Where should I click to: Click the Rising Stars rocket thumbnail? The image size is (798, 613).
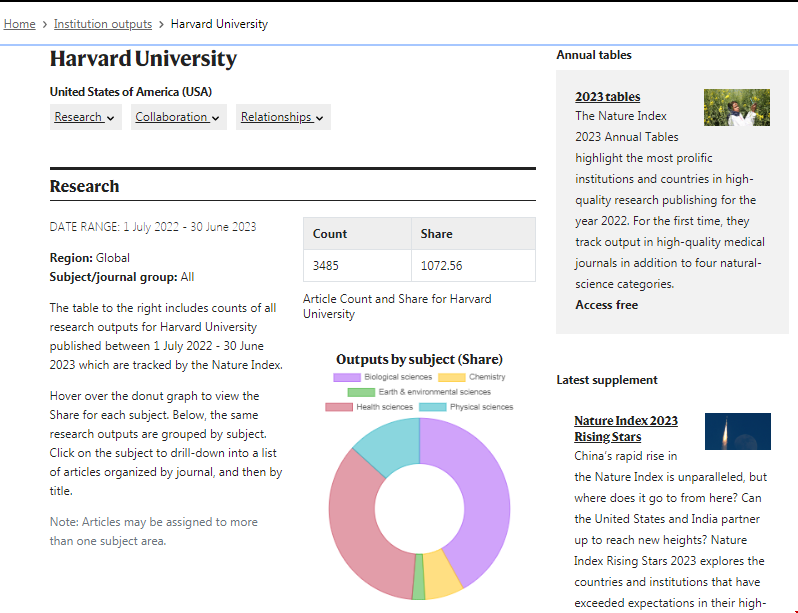point(737,431)
